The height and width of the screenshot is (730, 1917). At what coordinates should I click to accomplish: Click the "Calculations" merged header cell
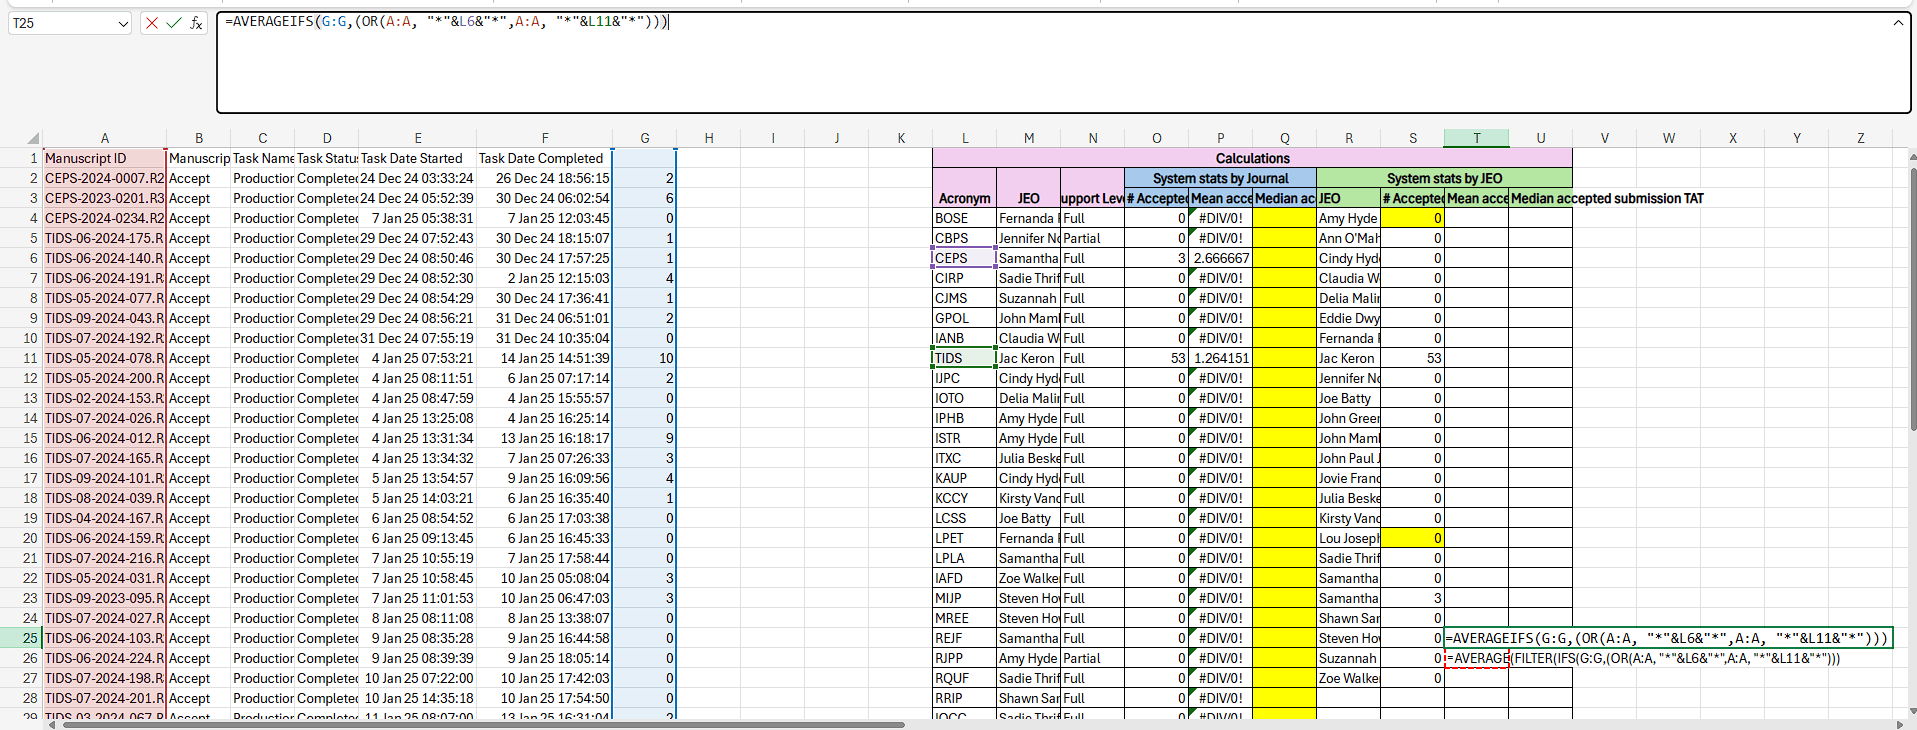(x=1252, y=158)
